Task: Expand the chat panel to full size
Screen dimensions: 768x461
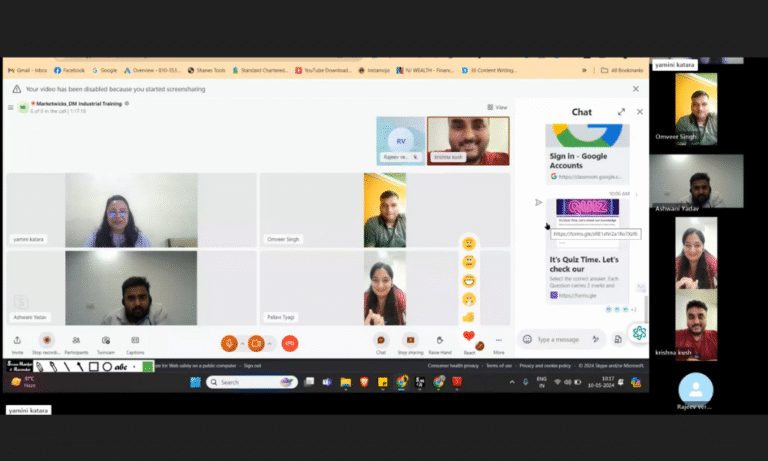Action: (x=621, y=112)
